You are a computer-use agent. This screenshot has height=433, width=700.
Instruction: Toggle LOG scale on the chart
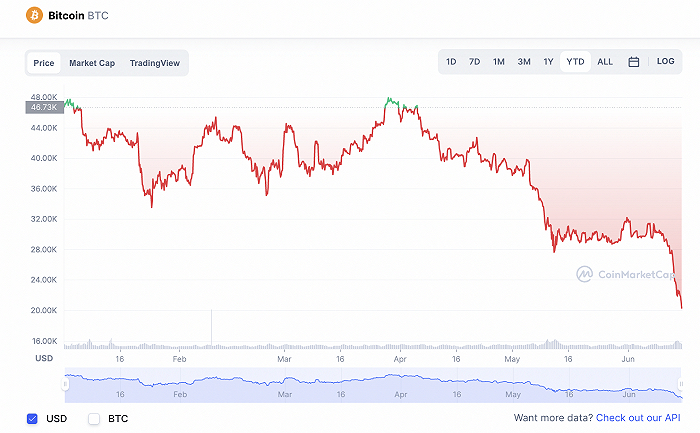665,62
